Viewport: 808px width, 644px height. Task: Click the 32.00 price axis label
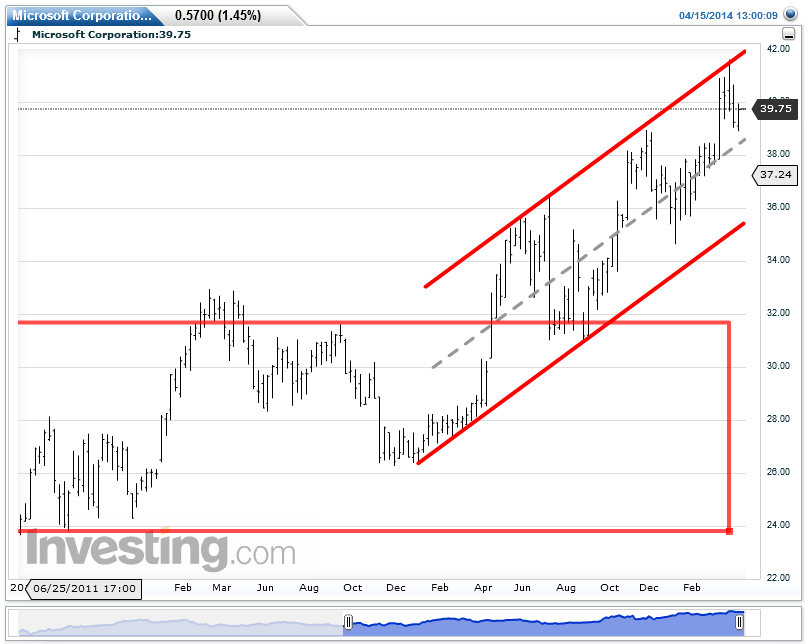[x=778, y=313]
